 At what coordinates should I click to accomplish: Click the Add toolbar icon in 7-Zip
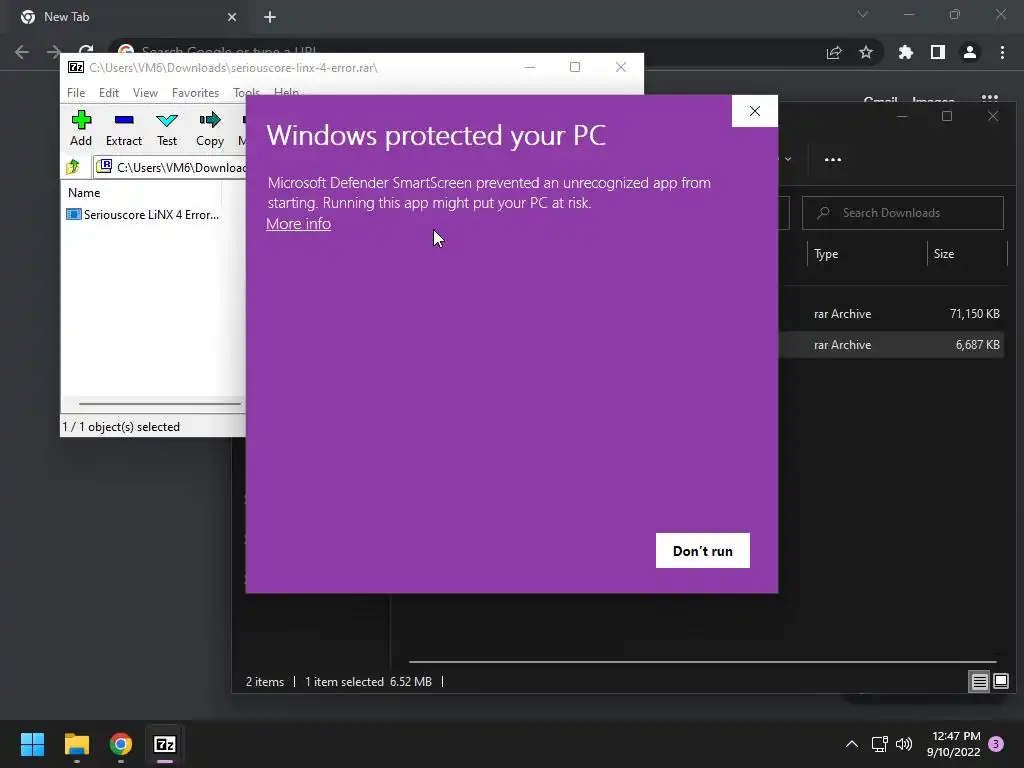(x=81, y=128)
